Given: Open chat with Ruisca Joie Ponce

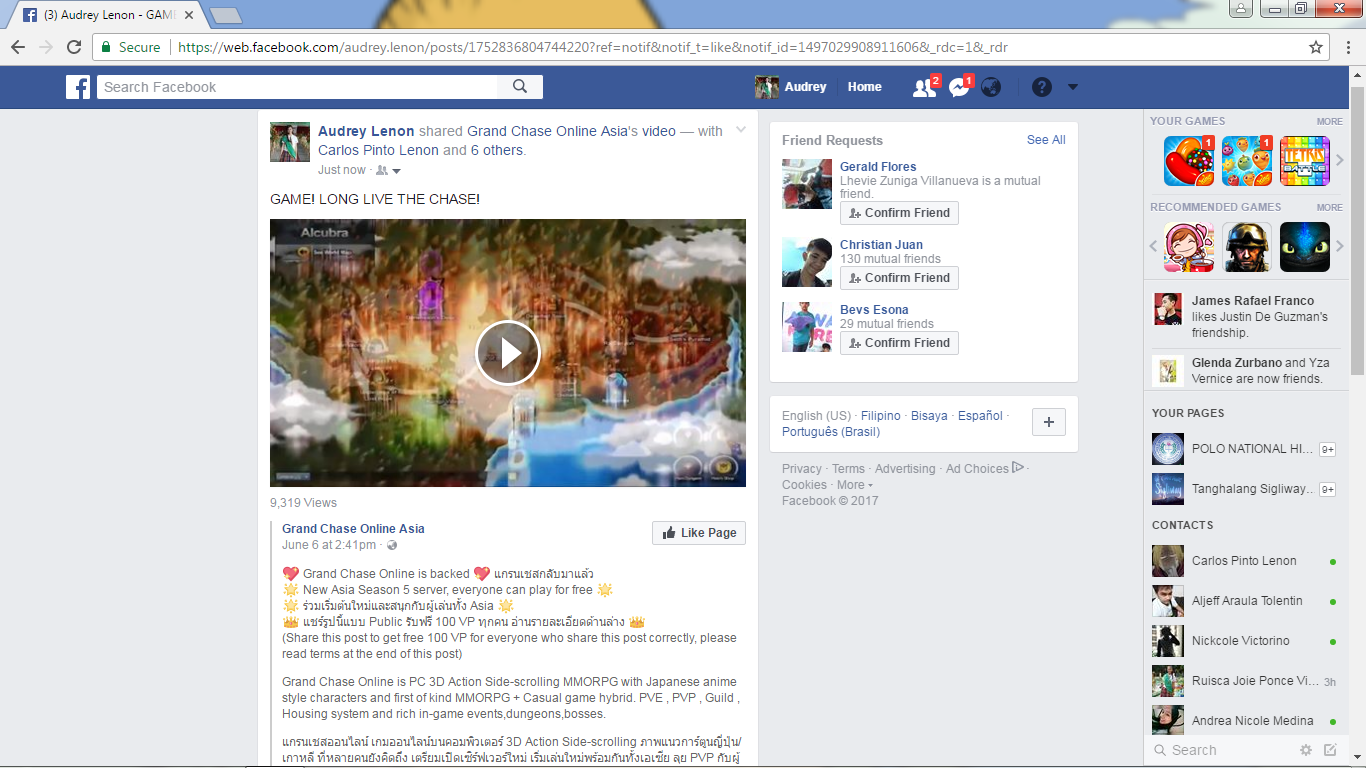Looking at the screenshot, I should (x=1244, y=681).
